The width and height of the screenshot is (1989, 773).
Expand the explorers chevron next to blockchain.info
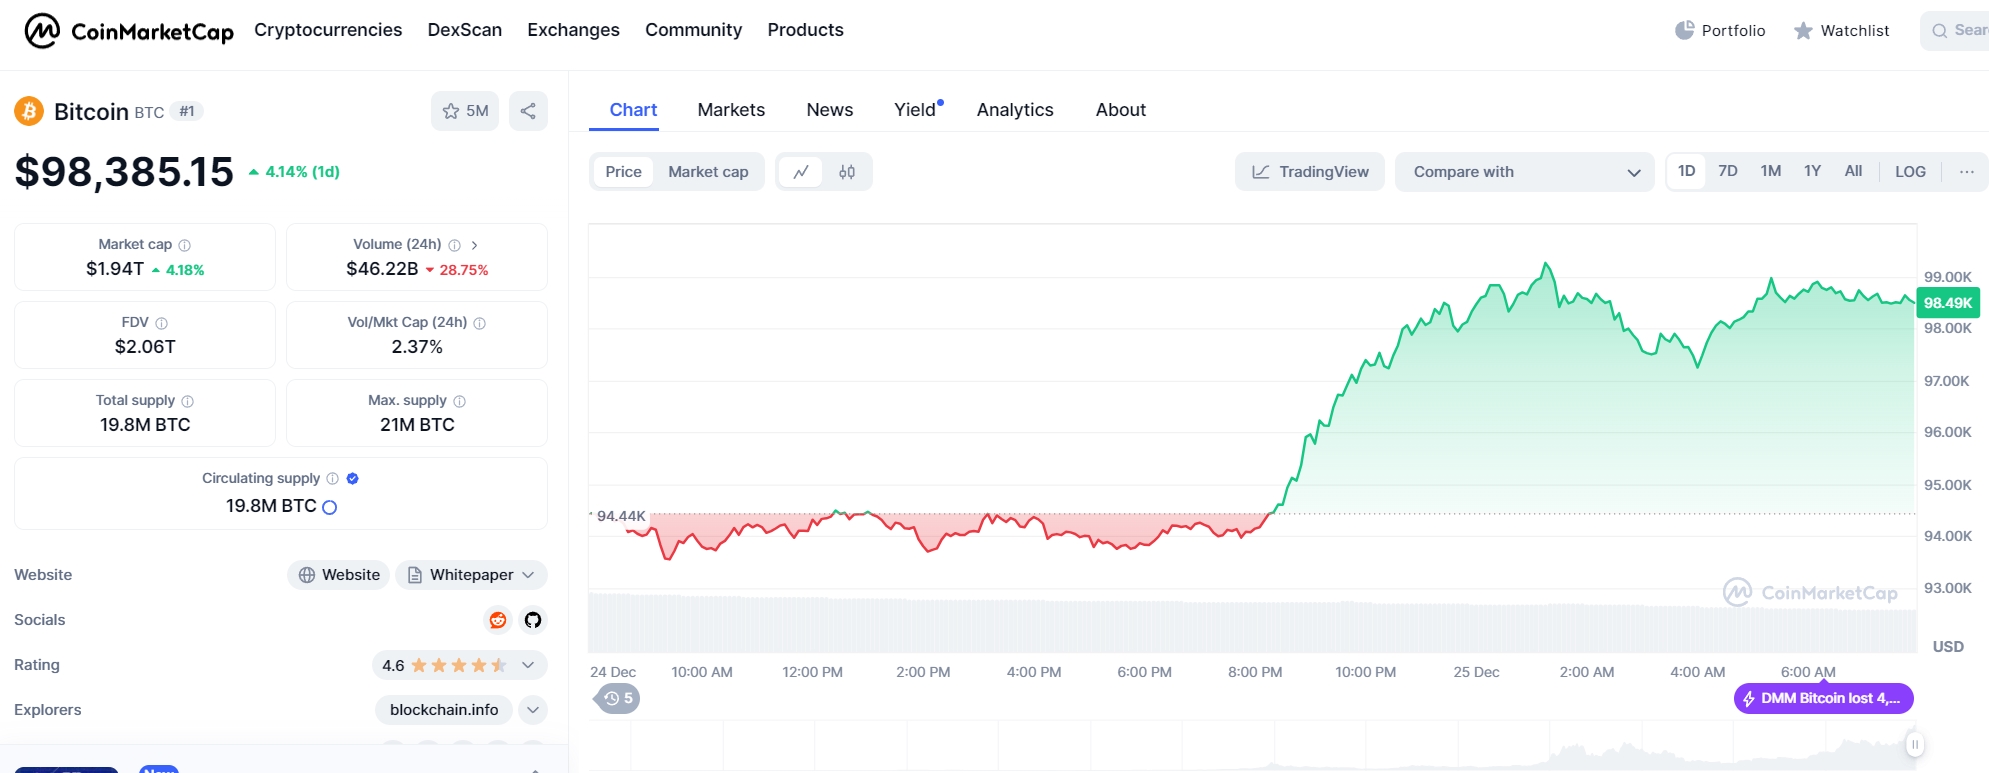[533, 710]
